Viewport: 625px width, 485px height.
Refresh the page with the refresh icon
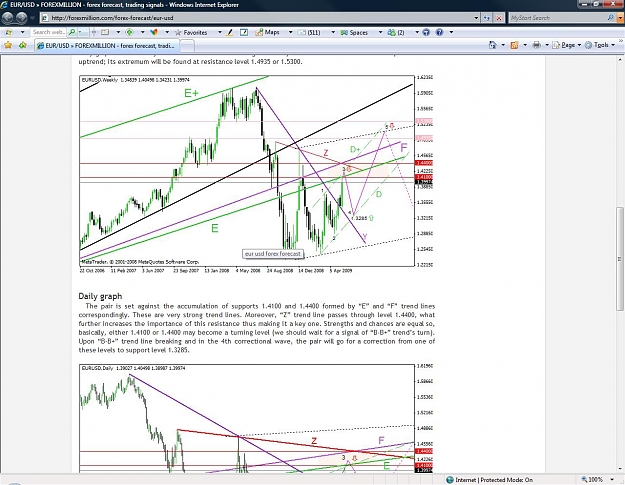click(487, 18)
